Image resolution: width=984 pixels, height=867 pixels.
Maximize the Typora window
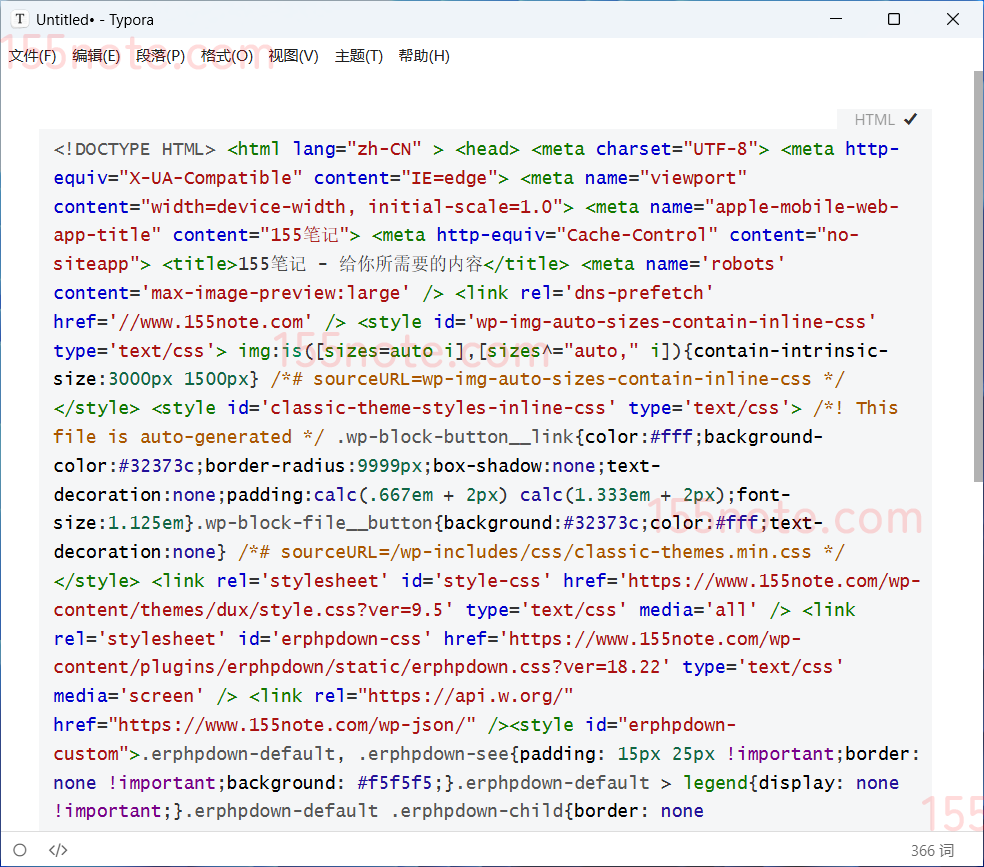click(894, 19)
